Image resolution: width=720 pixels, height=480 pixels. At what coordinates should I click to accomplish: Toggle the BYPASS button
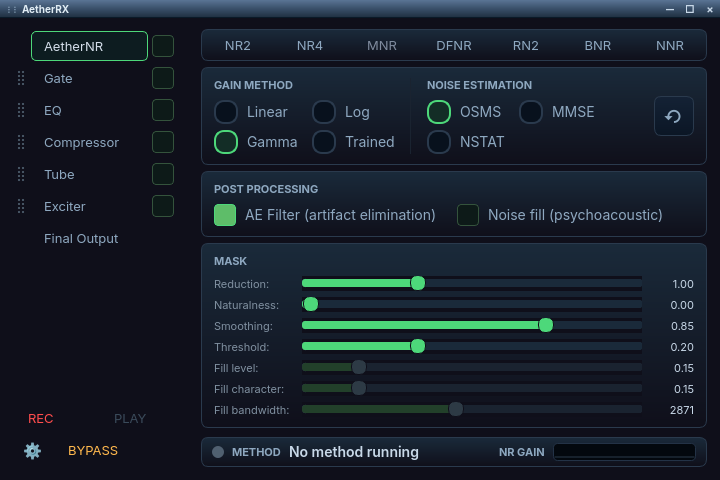tap(93, 451)
